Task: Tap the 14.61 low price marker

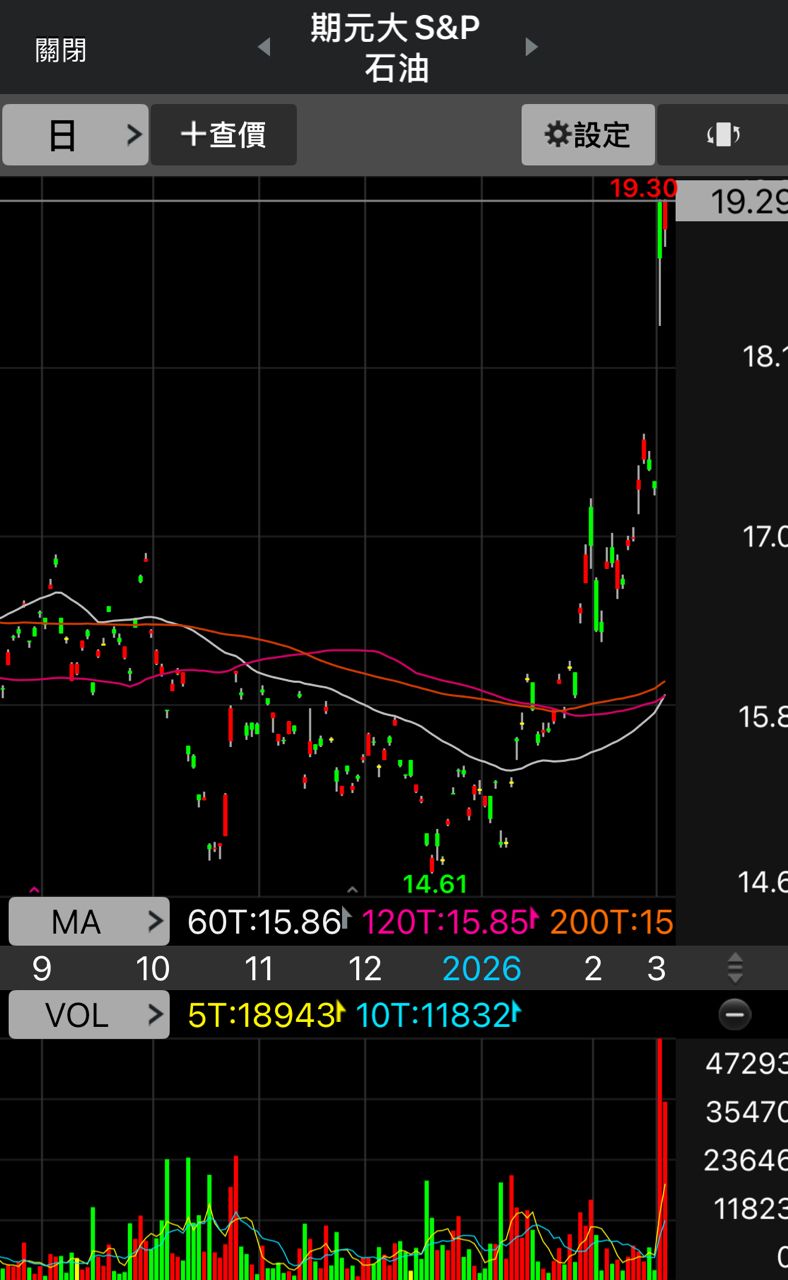Action: pyautogui.click(x=435, y=884)
